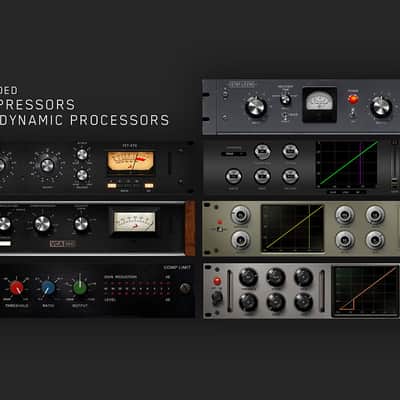Click the top left black knob on silver compressor

[x=248, y=277]
